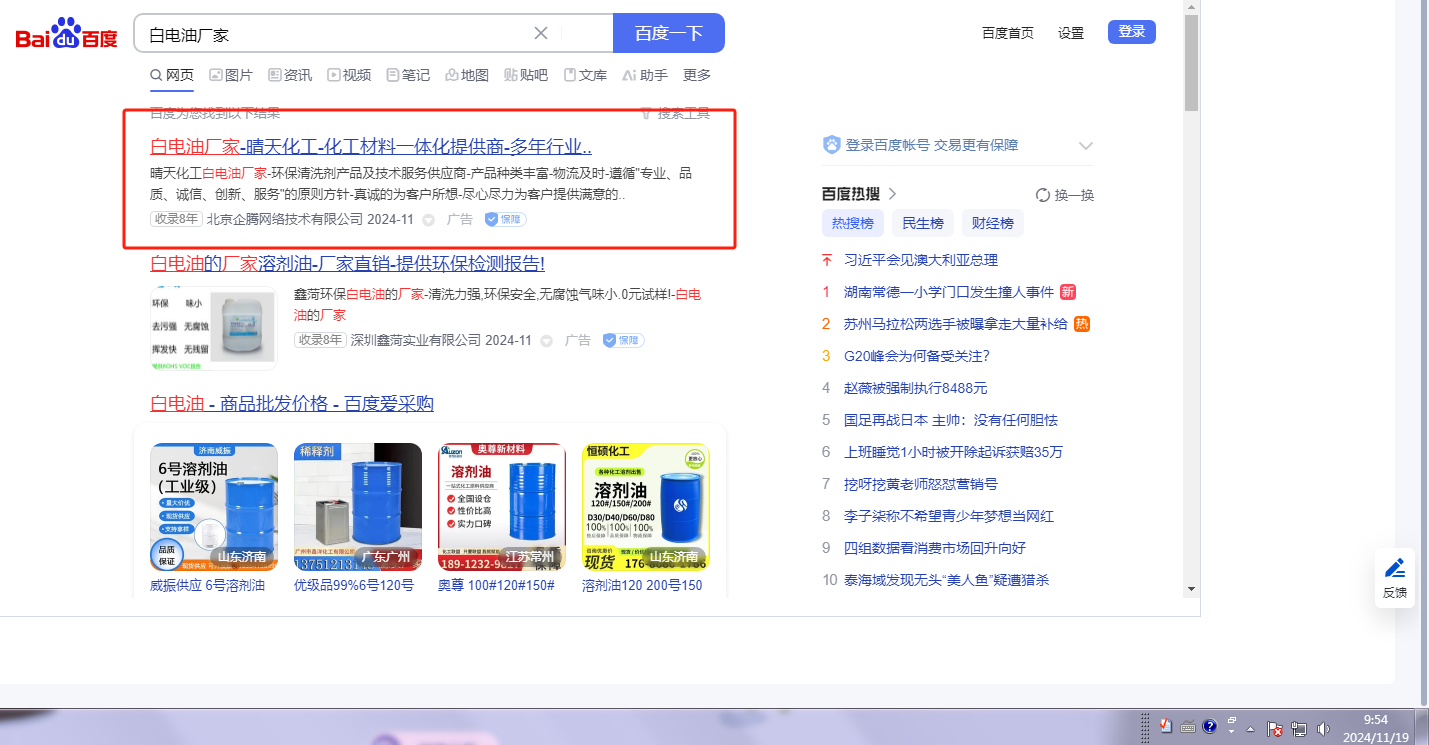Viewport: 1429px width, 745px height.
Task: Click 收录8年 badge of 北京企腾 result
Action: click(176, 219)
